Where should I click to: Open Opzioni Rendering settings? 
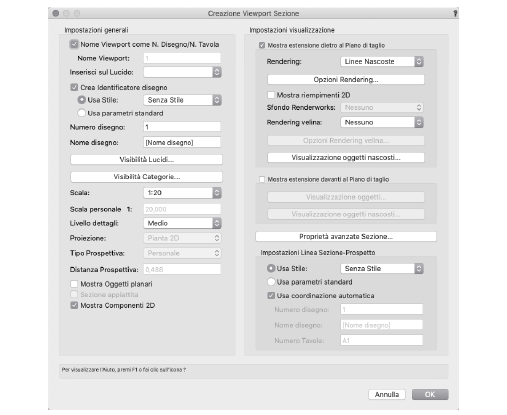click(x=346, y=80)
